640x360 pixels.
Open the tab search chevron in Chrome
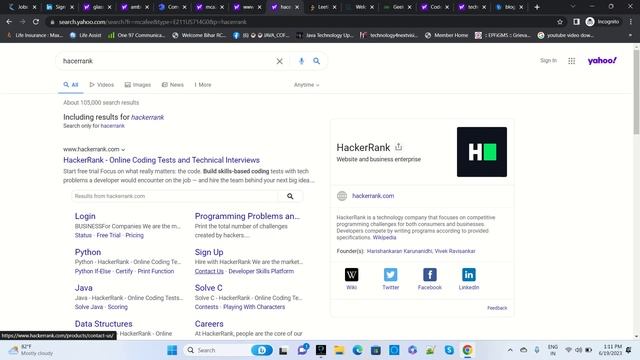coord(573,7)
